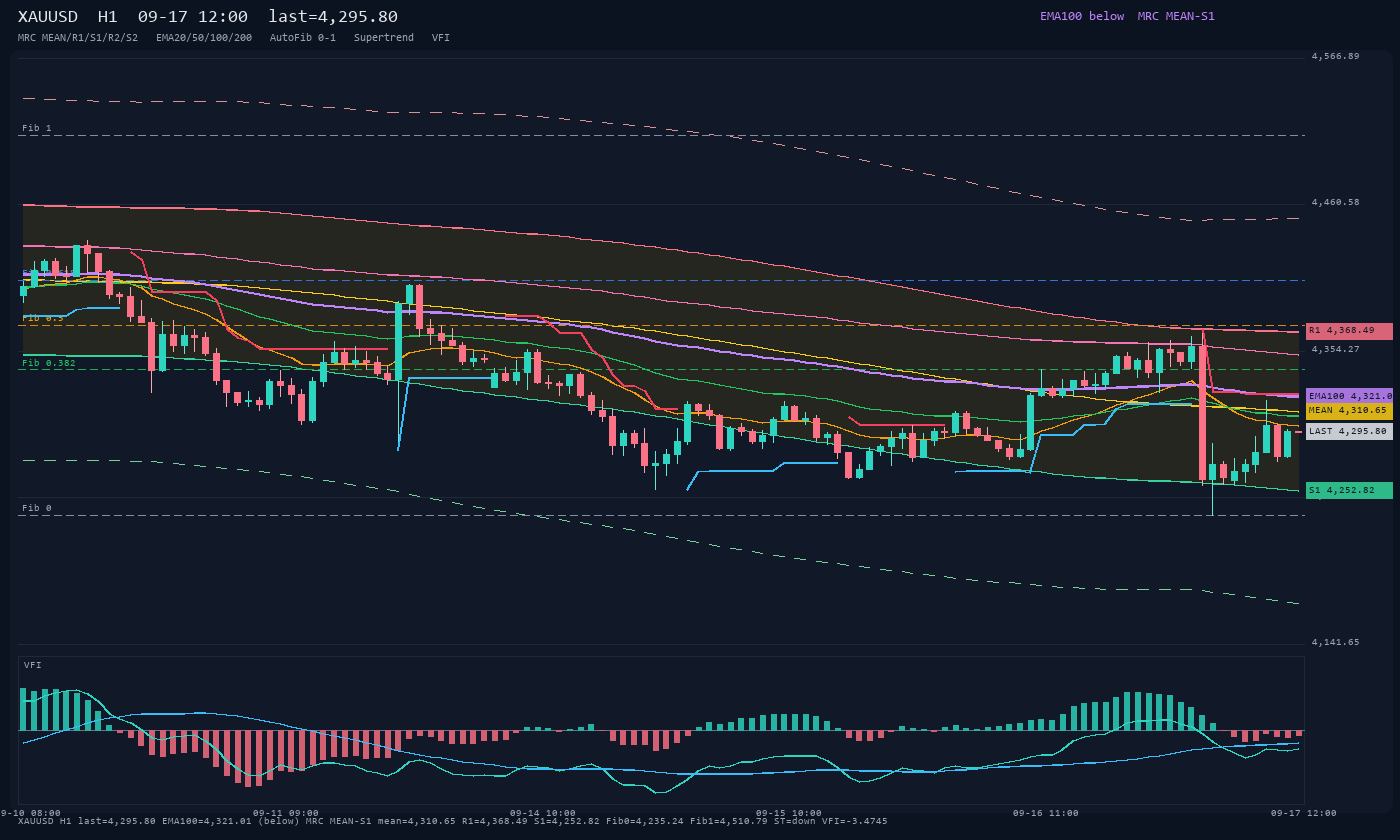Screen dimensions: 1400x840
Task: Click the 'Fib 0.382' level label
Action: click(x=49, y=363)
